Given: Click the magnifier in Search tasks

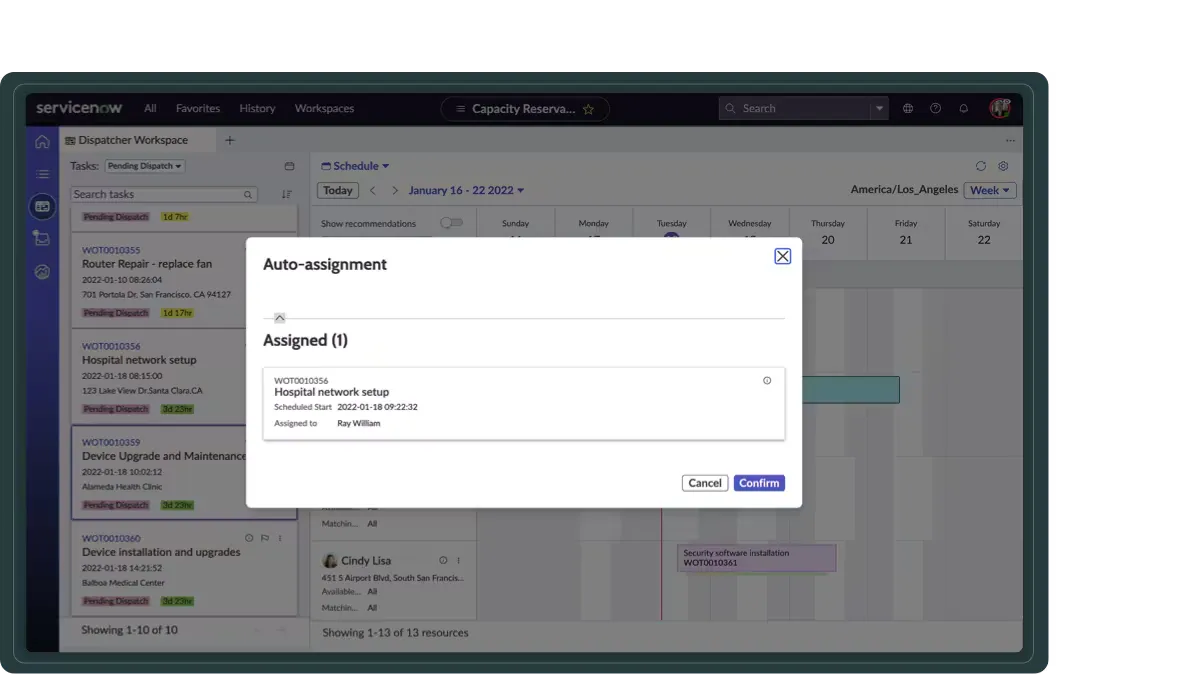Looking at the screenshot, I should click(249, 195).
